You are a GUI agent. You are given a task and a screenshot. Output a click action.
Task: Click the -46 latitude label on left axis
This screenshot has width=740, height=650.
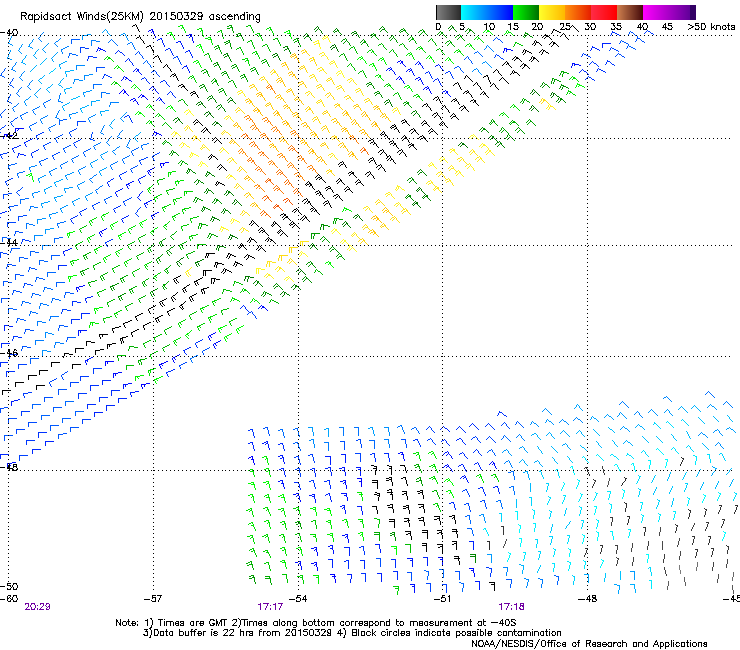point(9,353)
